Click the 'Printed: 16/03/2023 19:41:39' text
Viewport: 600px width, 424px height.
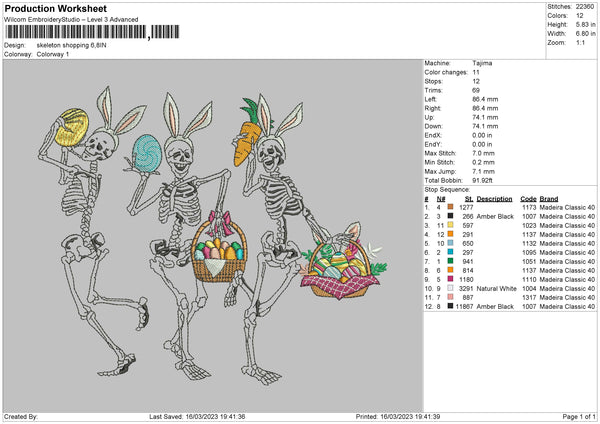(398, 416)
